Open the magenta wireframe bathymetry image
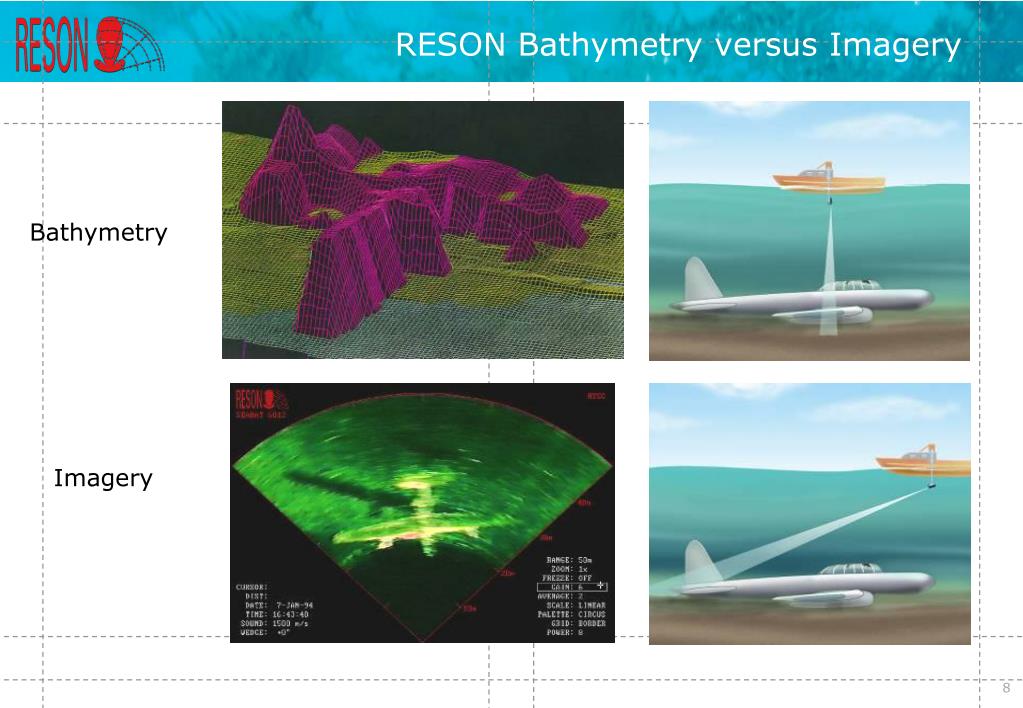Screen dimensions: 1023x708 pos(423,230)
